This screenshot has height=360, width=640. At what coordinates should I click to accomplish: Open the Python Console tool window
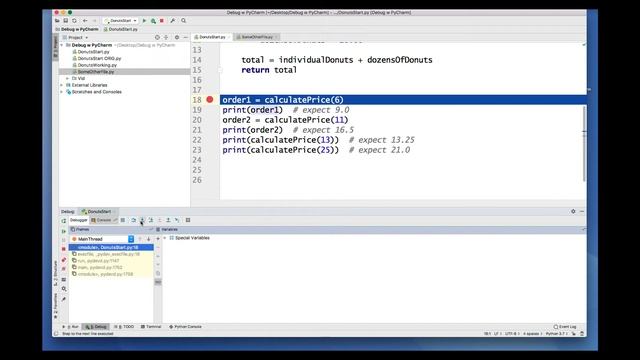(186, 327)
